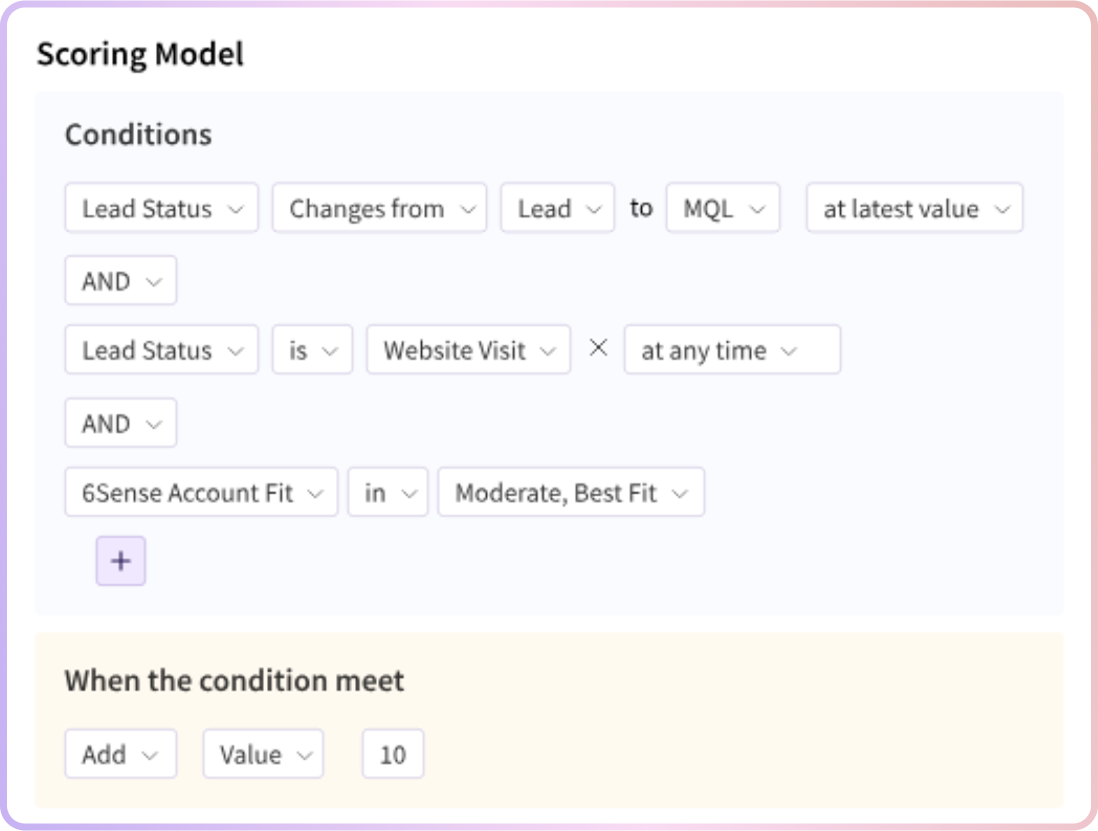Viewport: 1098px width, 831px height.
Task: Open the second Lead Status dropdown
Action: click(162, 349)
